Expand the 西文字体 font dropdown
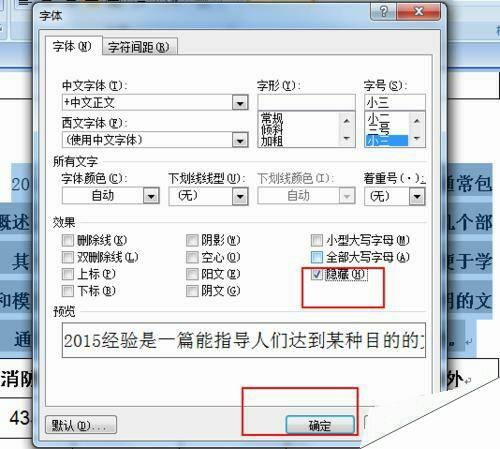500x449 pixels. 240,140
